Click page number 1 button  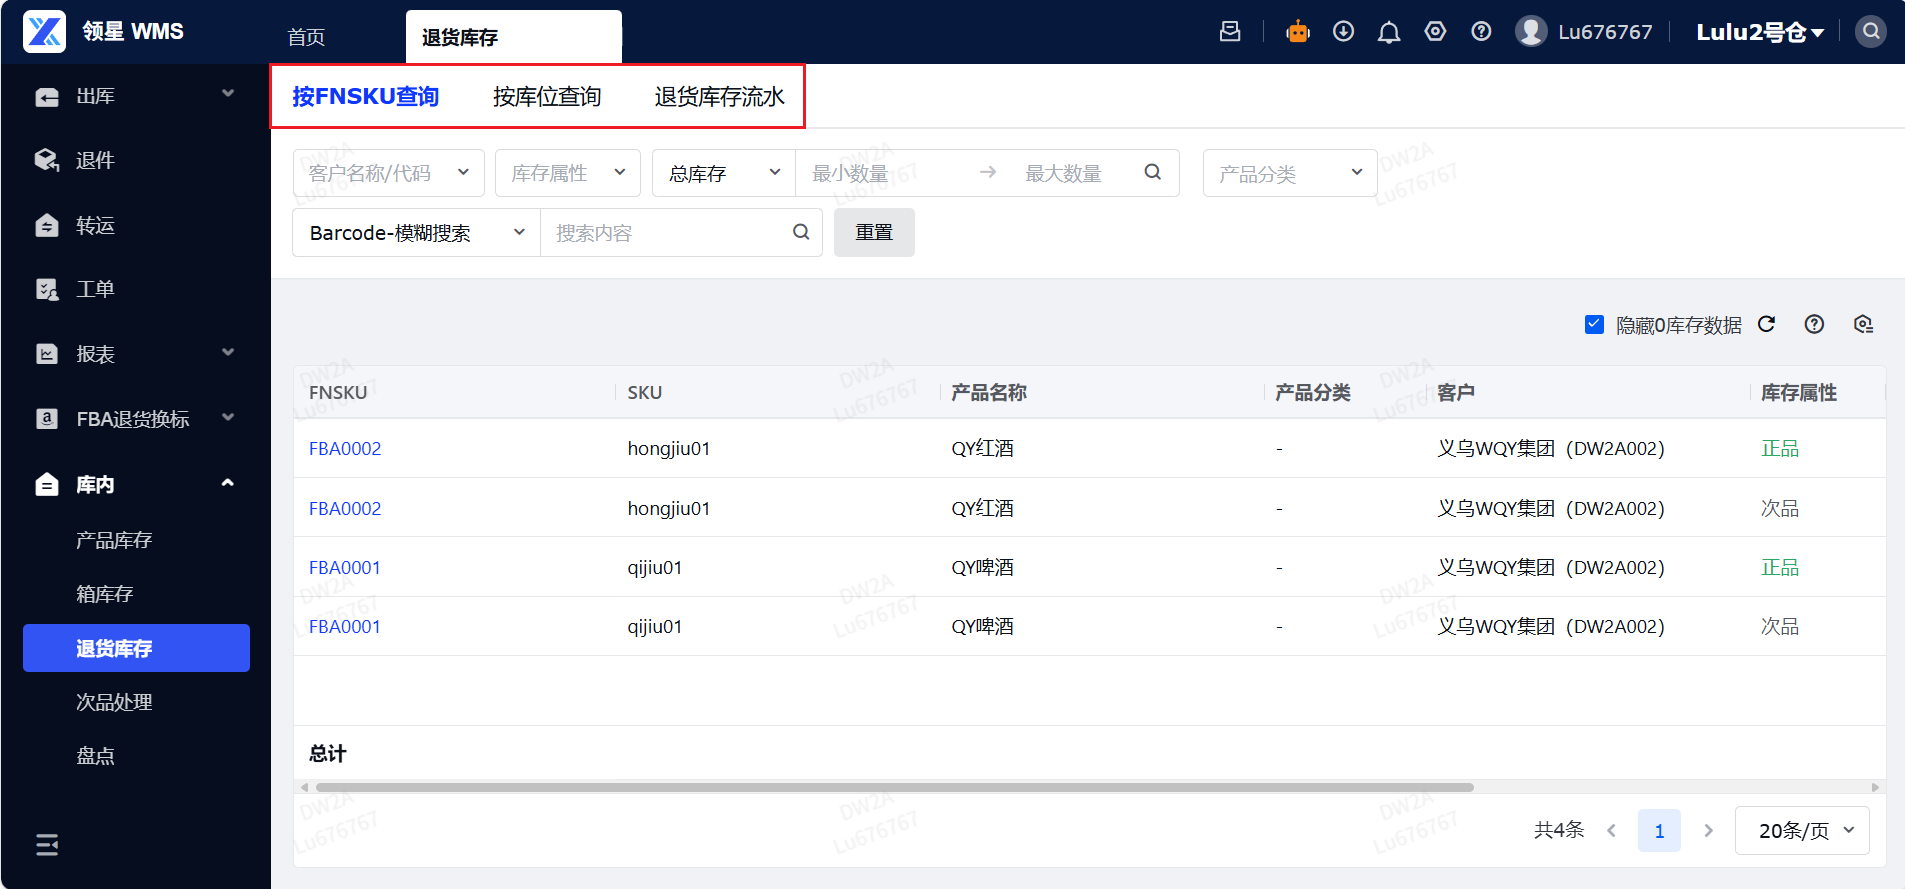tap(1659, 831)
